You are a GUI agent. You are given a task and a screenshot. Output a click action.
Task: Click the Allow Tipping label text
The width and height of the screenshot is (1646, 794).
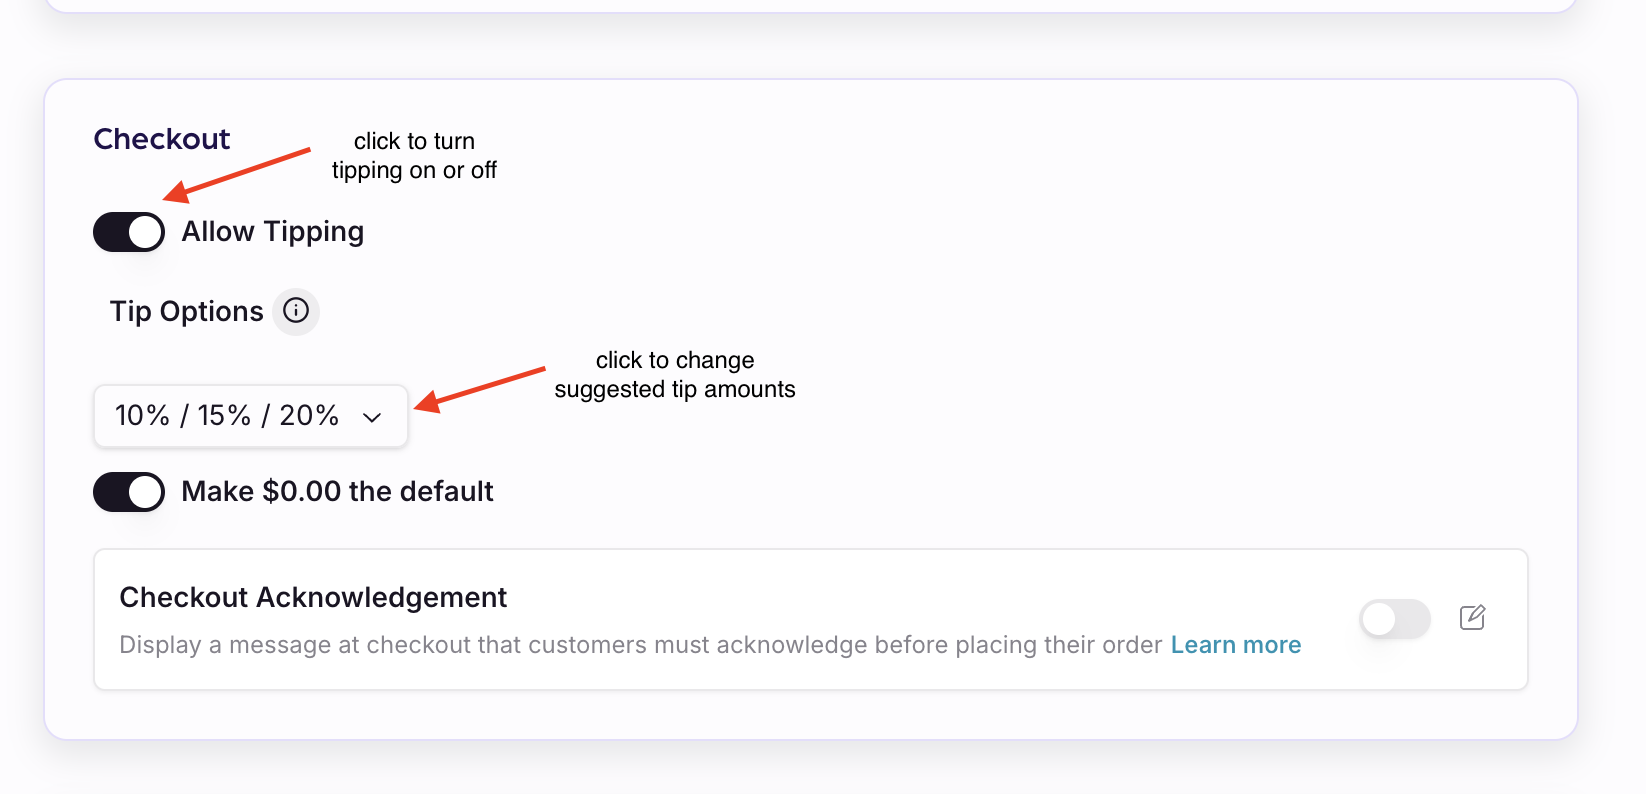(x=273, y=232)
